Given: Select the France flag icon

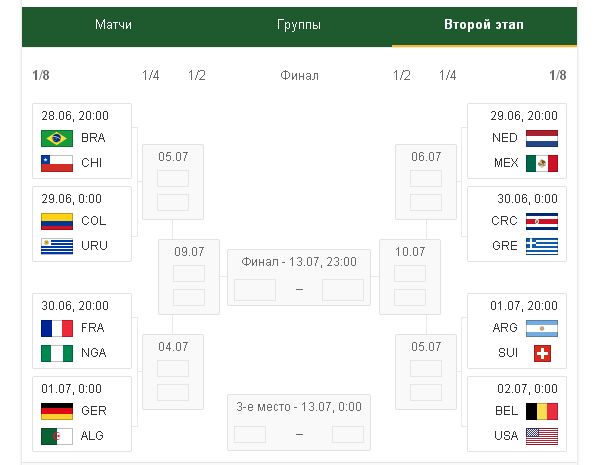Looking at the screenshot, I should pyautogui.click(x=57, y=328).
